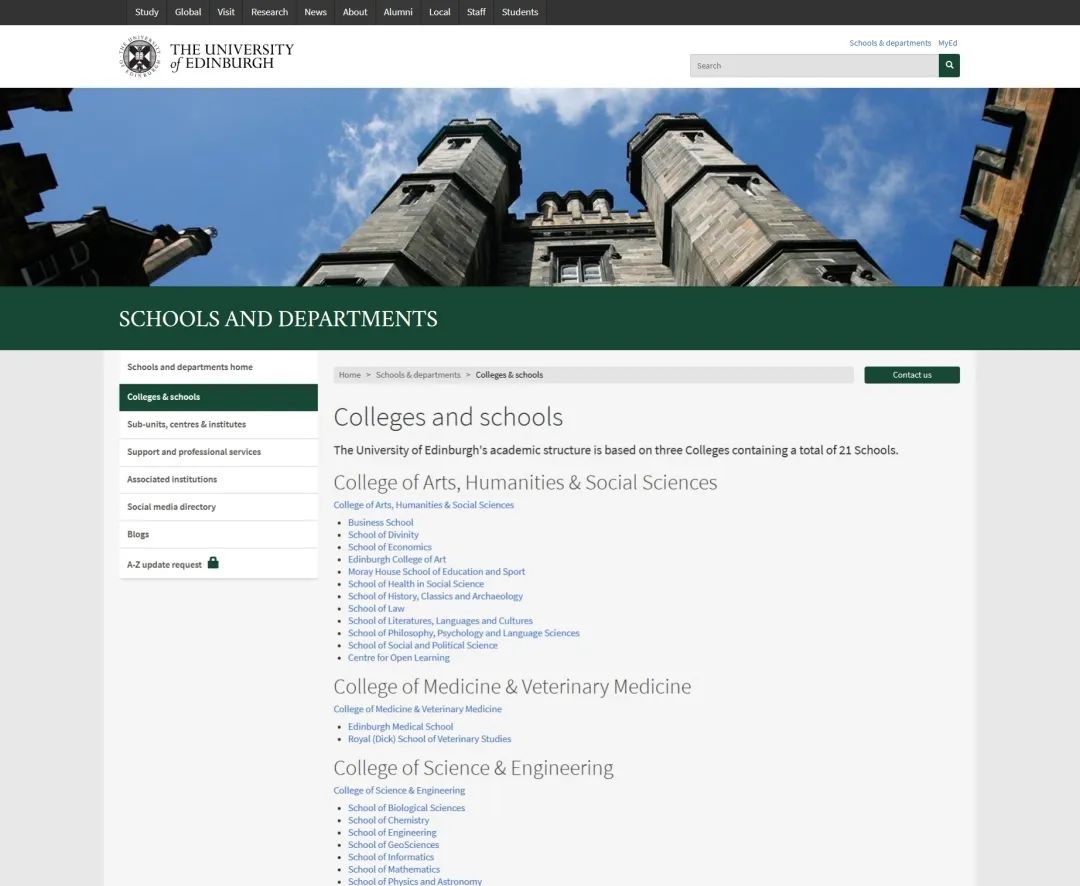The height and width of the screenshot is (886, 1080).
Task: Open the School of Biological Sciences link
Action: tap(406, 808)
